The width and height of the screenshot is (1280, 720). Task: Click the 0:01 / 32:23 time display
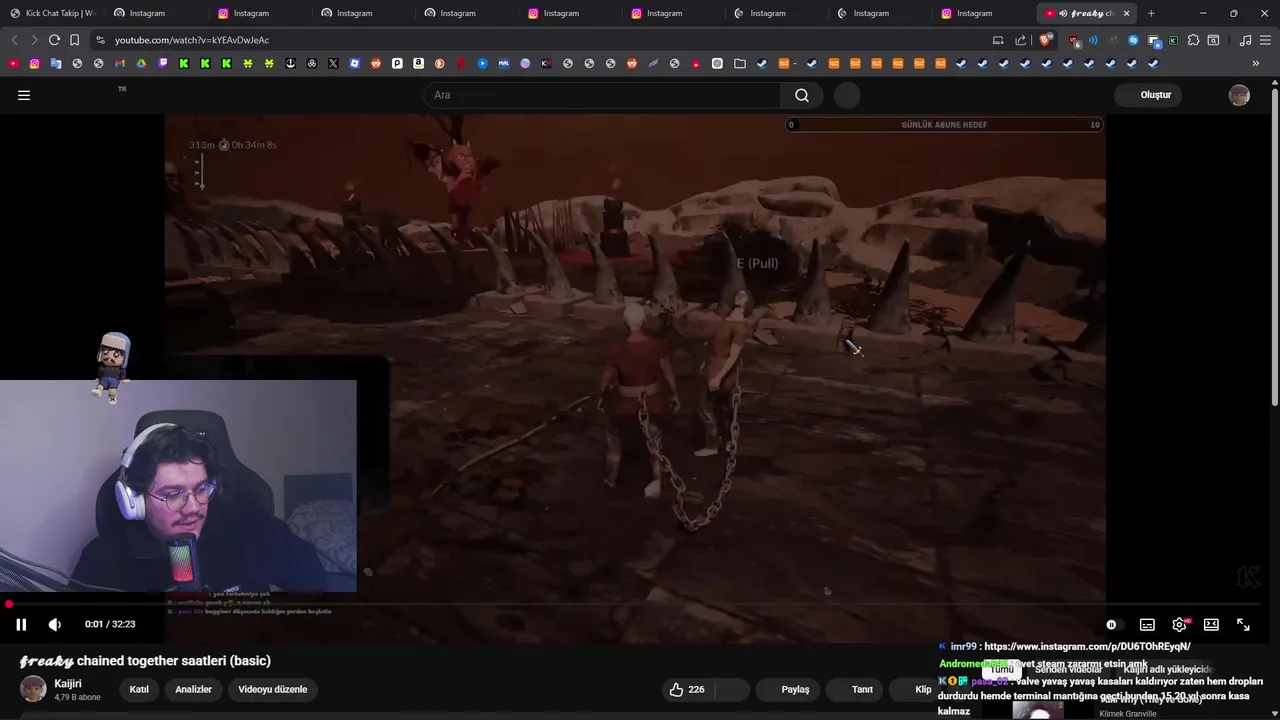(x=110, y=624)
